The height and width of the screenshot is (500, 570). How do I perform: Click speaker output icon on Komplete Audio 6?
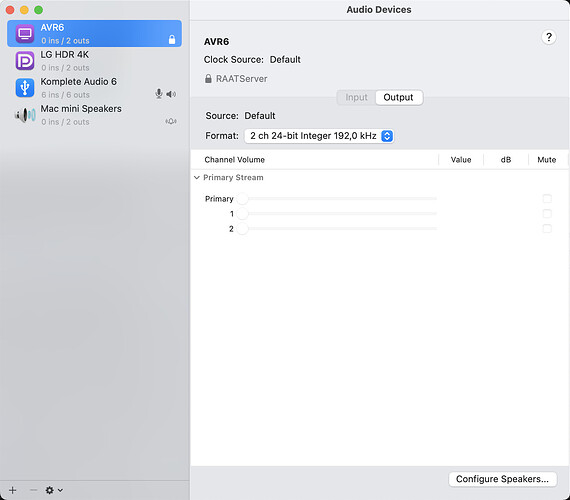click(171, 94)
